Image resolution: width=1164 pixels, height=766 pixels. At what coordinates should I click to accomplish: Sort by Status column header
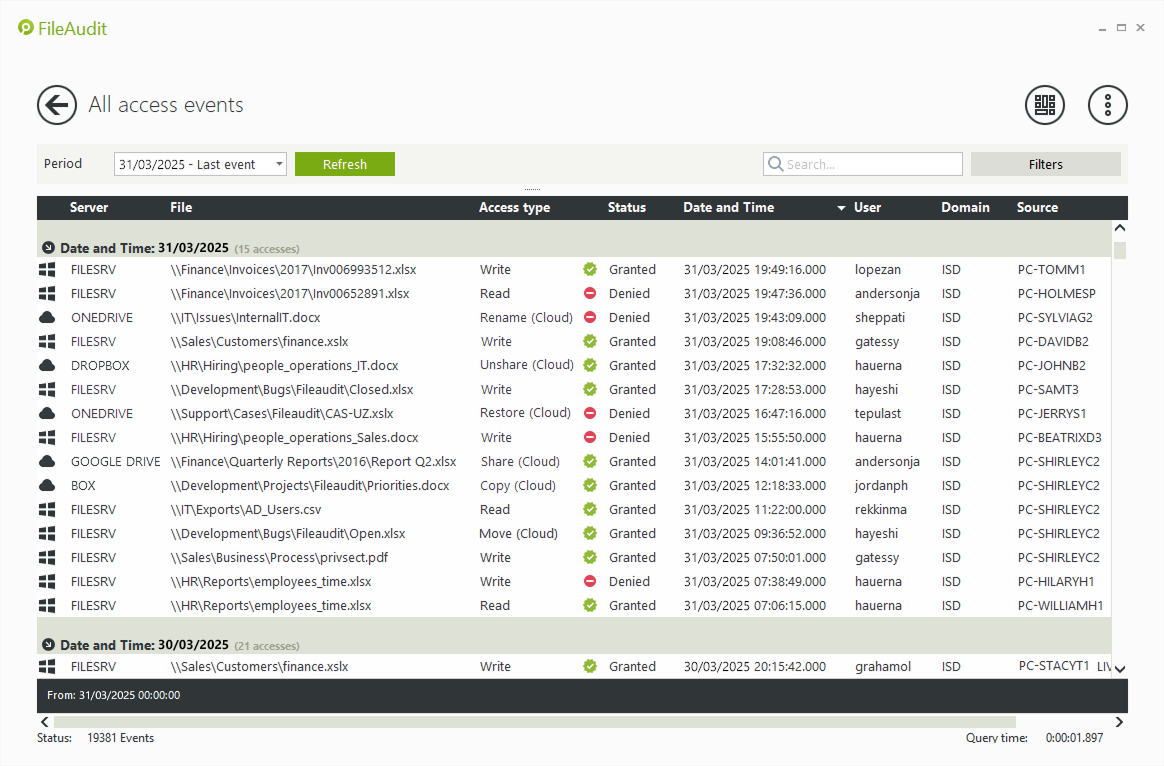[627, 208]
